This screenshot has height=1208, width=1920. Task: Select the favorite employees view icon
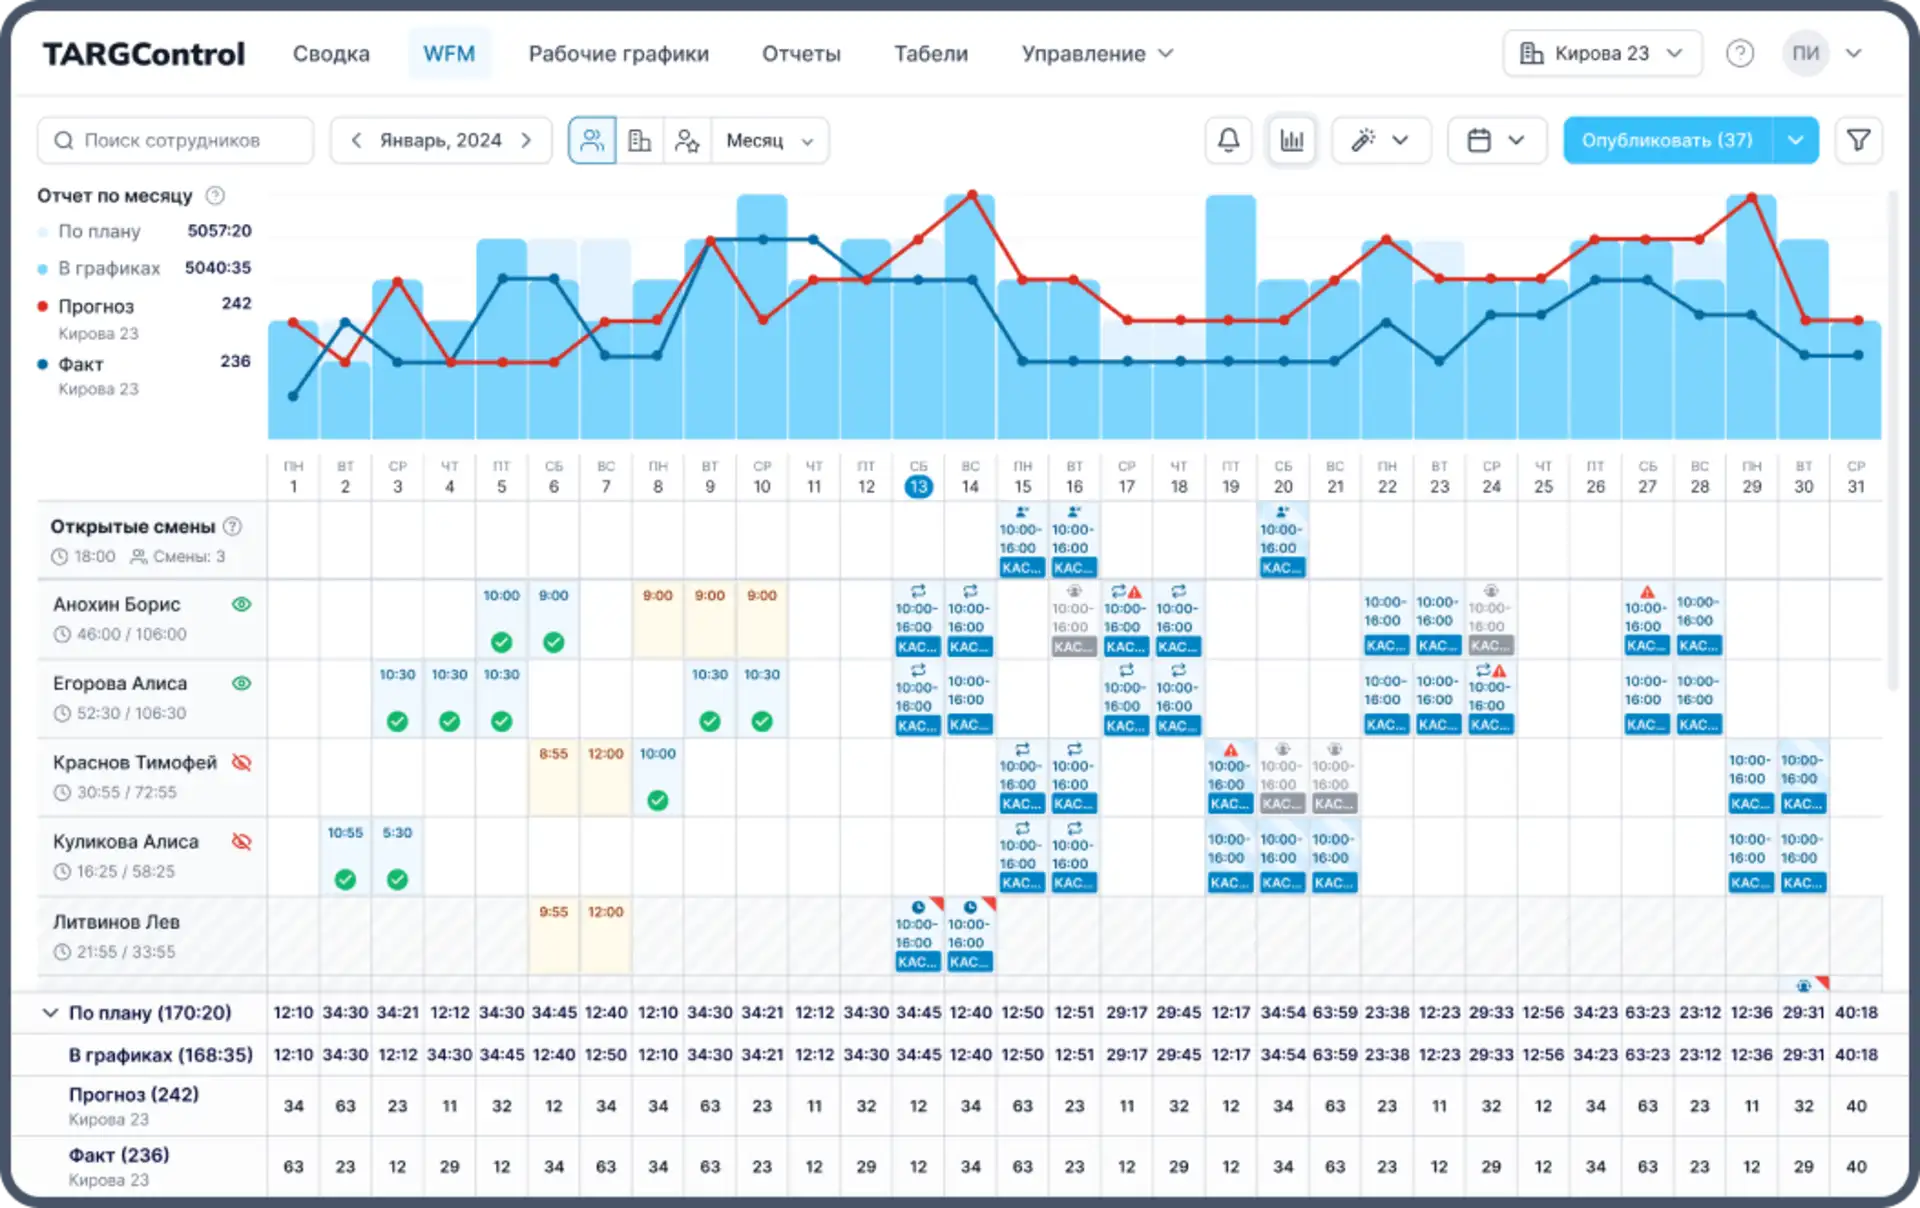(x=687, y=140)
